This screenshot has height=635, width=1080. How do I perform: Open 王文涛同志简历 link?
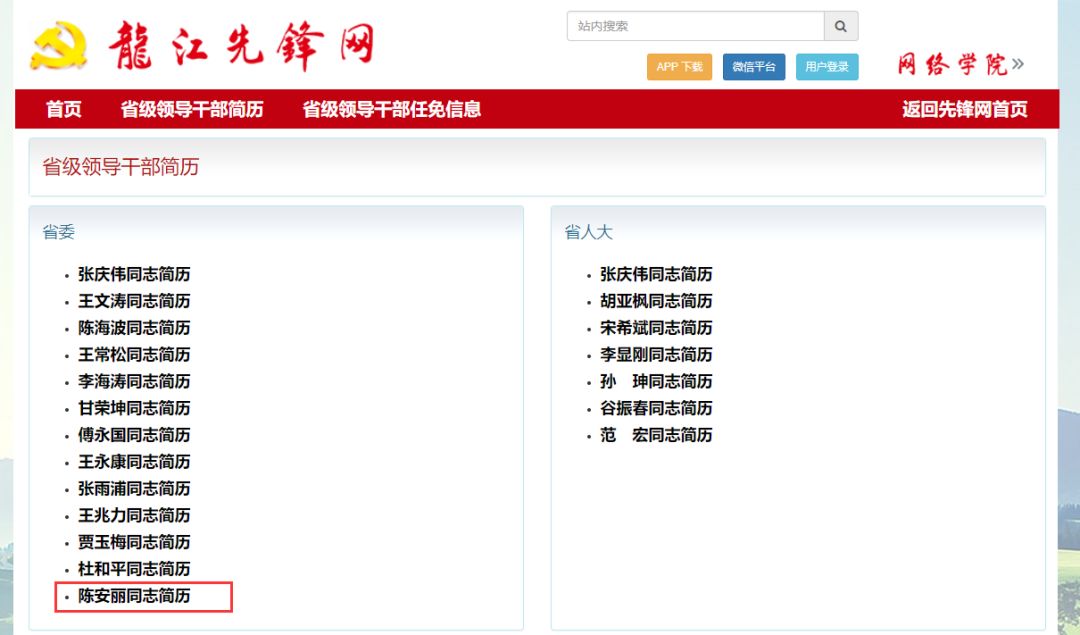click(134, 301)
